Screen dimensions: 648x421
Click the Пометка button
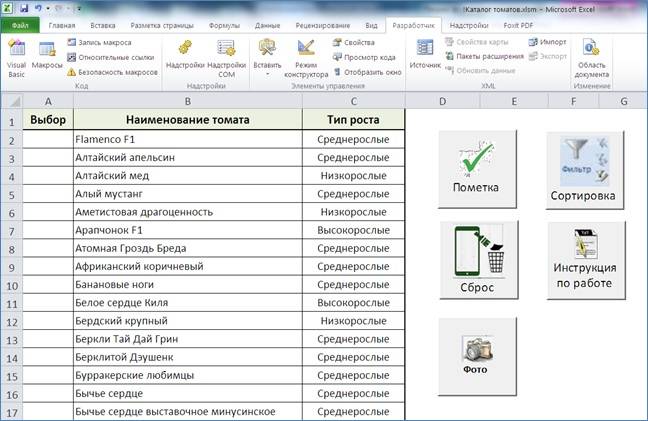(477, 169)
